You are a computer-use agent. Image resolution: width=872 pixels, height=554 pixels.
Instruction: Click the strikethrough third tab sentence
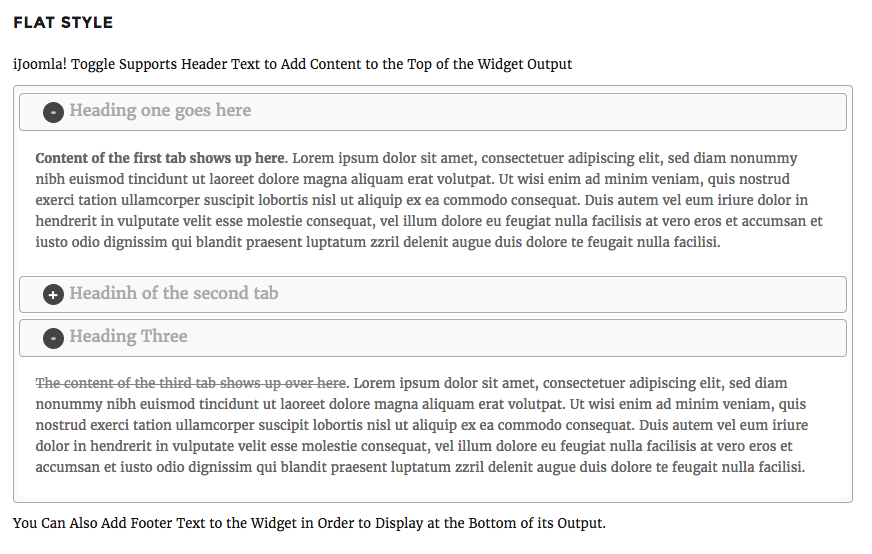191,383
